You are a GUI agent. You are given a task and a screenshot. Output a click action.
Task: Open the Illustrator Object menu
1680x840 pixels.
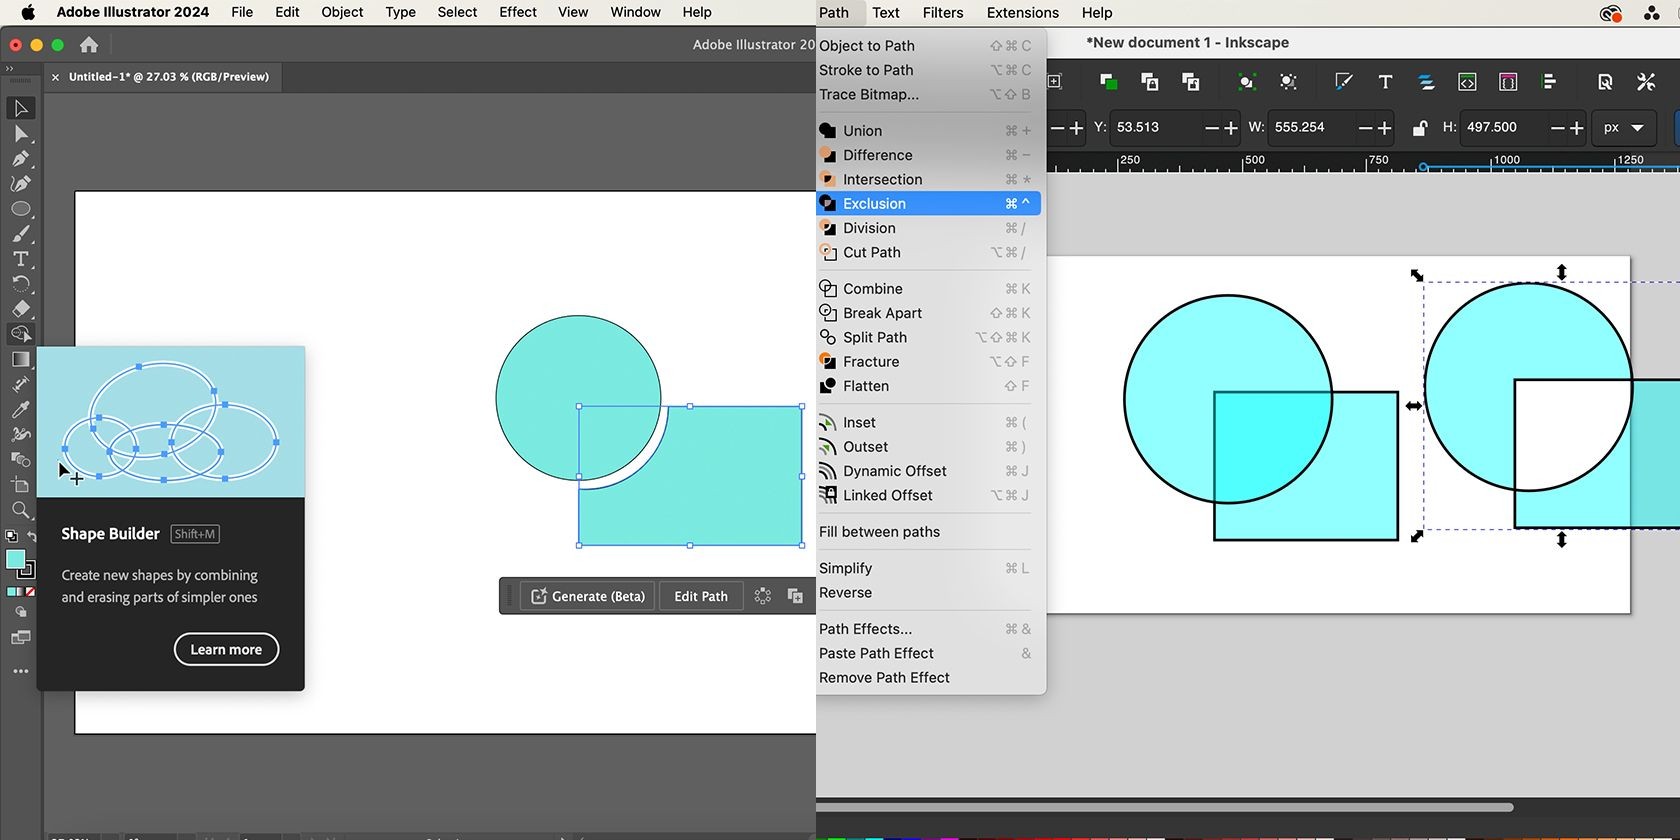(342, 12)
